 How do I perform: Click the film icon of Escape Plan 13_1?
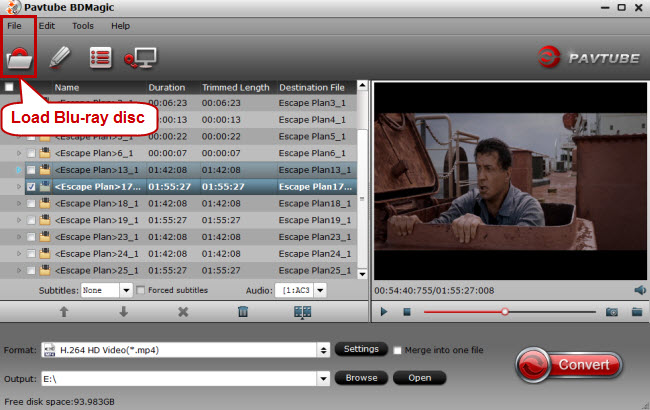click(45, 170)
